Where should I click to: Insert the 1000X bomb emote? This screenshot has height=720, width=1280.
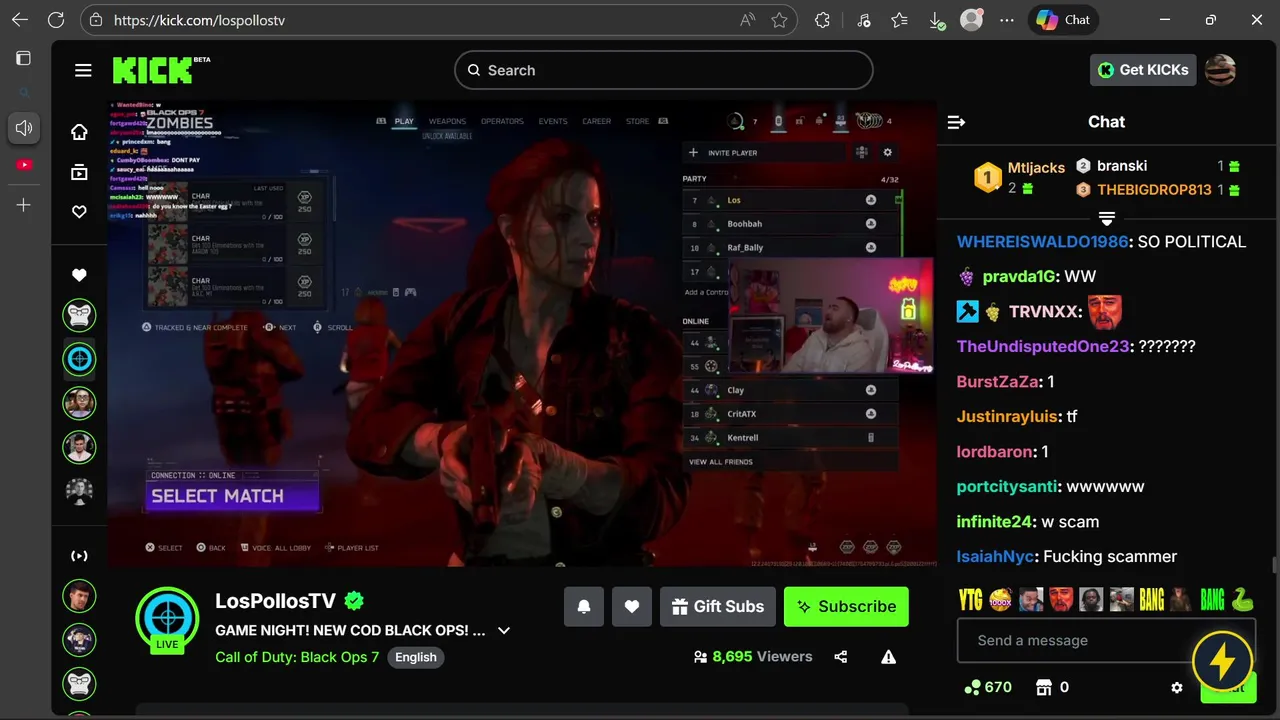(x=1001, y=599)
